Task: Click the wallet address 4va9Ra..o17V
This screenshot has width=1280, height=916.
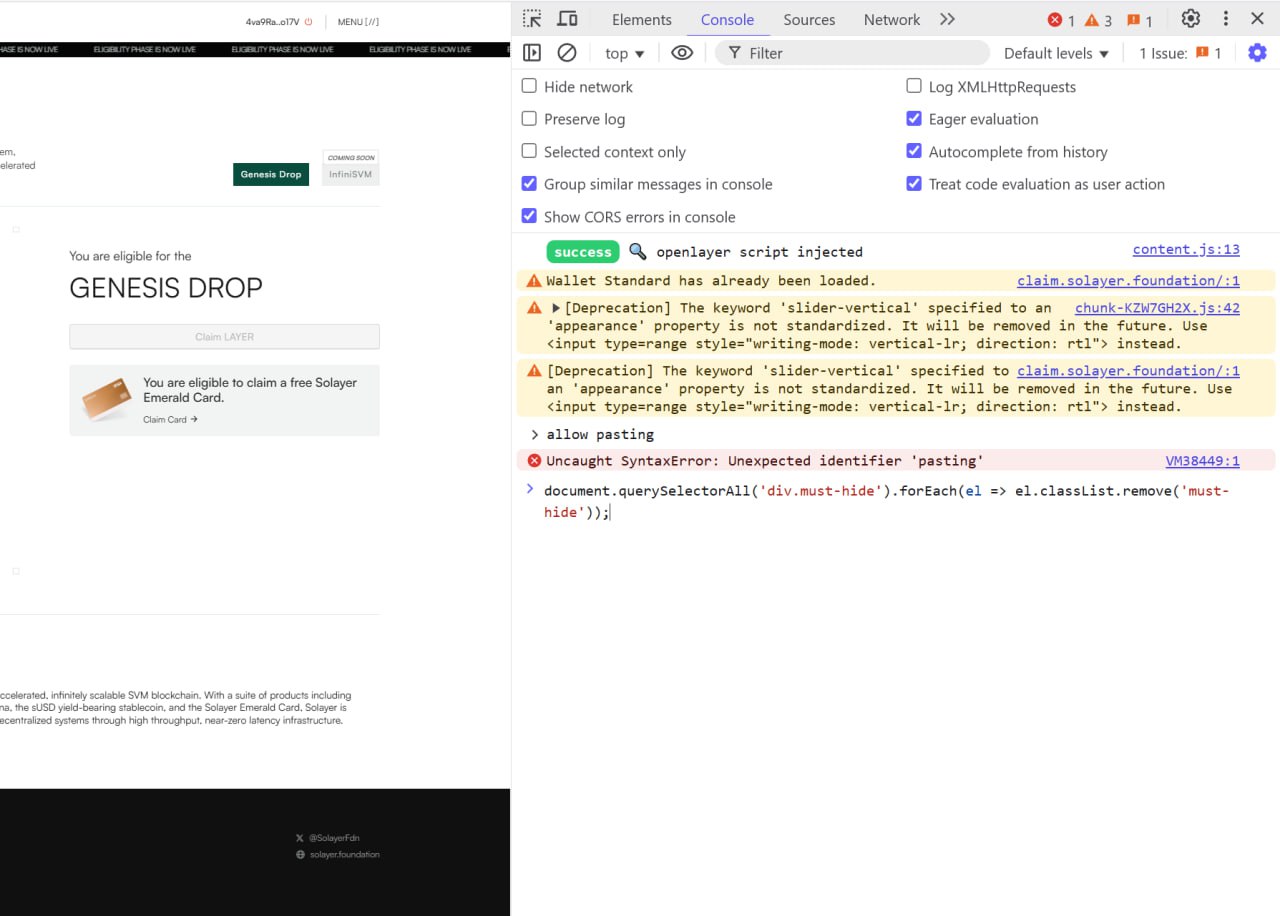Action: click(x=272, y=22)
